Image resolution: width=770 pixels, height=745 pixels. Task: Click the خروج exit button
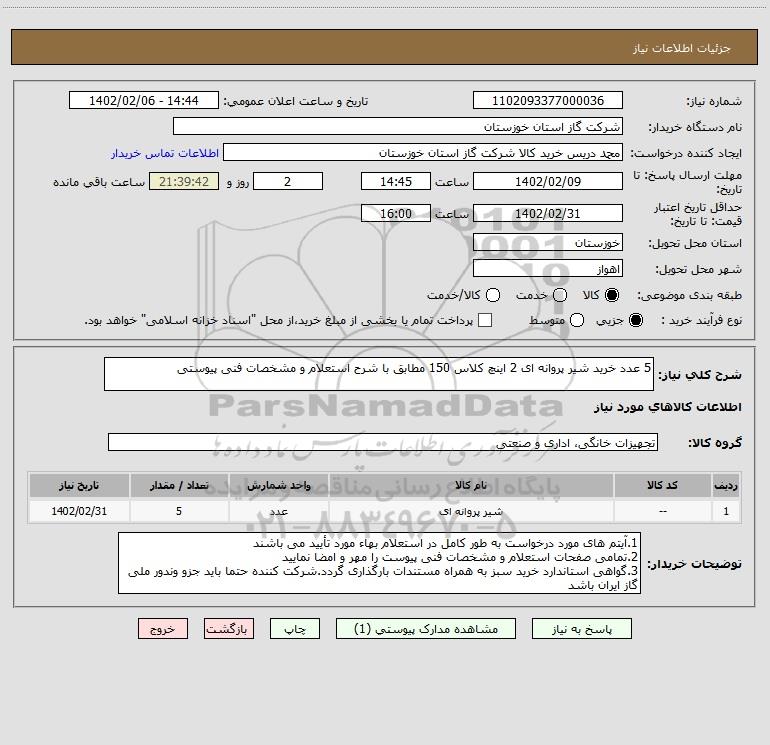[x=163, y=629]
